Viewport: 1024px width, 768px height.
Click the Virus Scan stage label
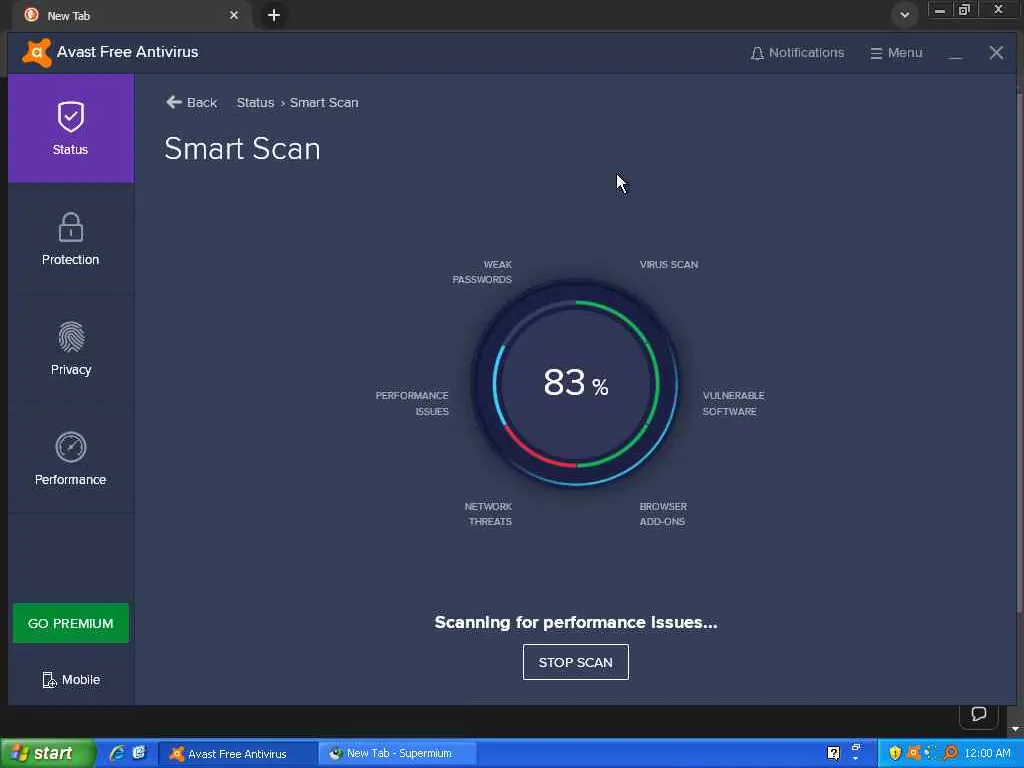[x=669, y=264]
